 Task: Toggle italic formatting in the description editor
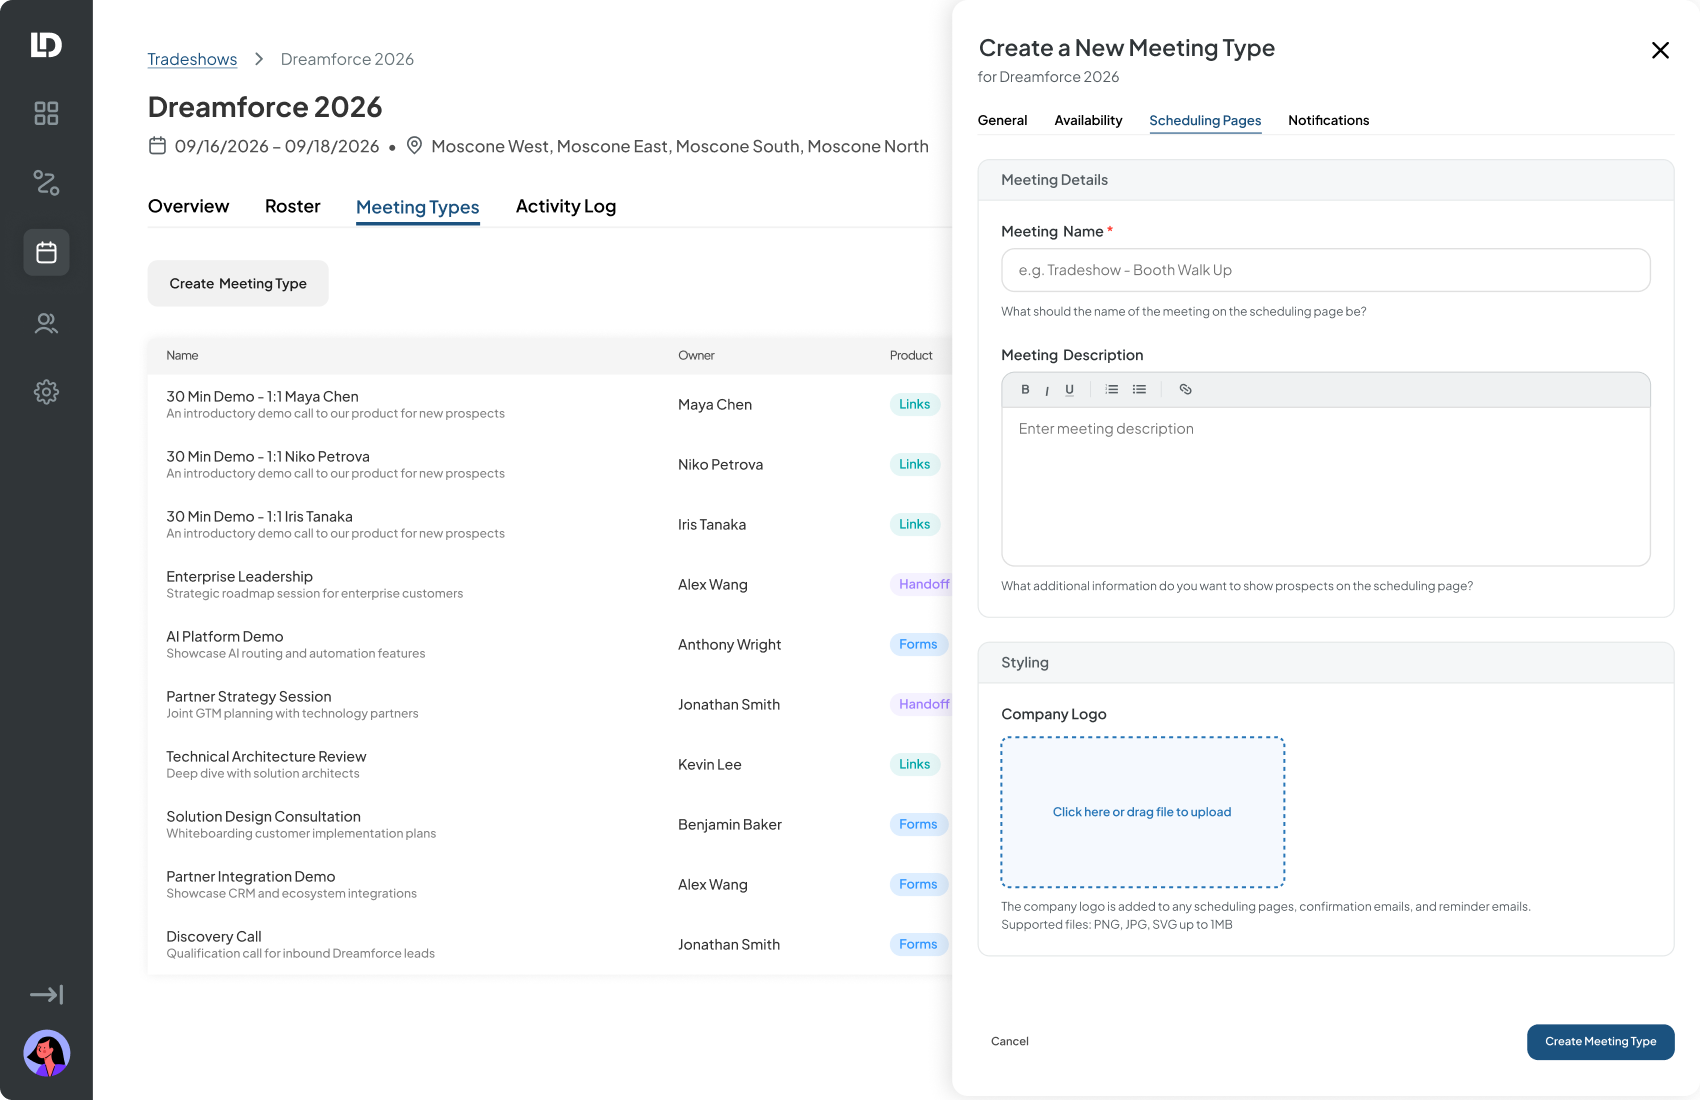[x=1047, y=390]
